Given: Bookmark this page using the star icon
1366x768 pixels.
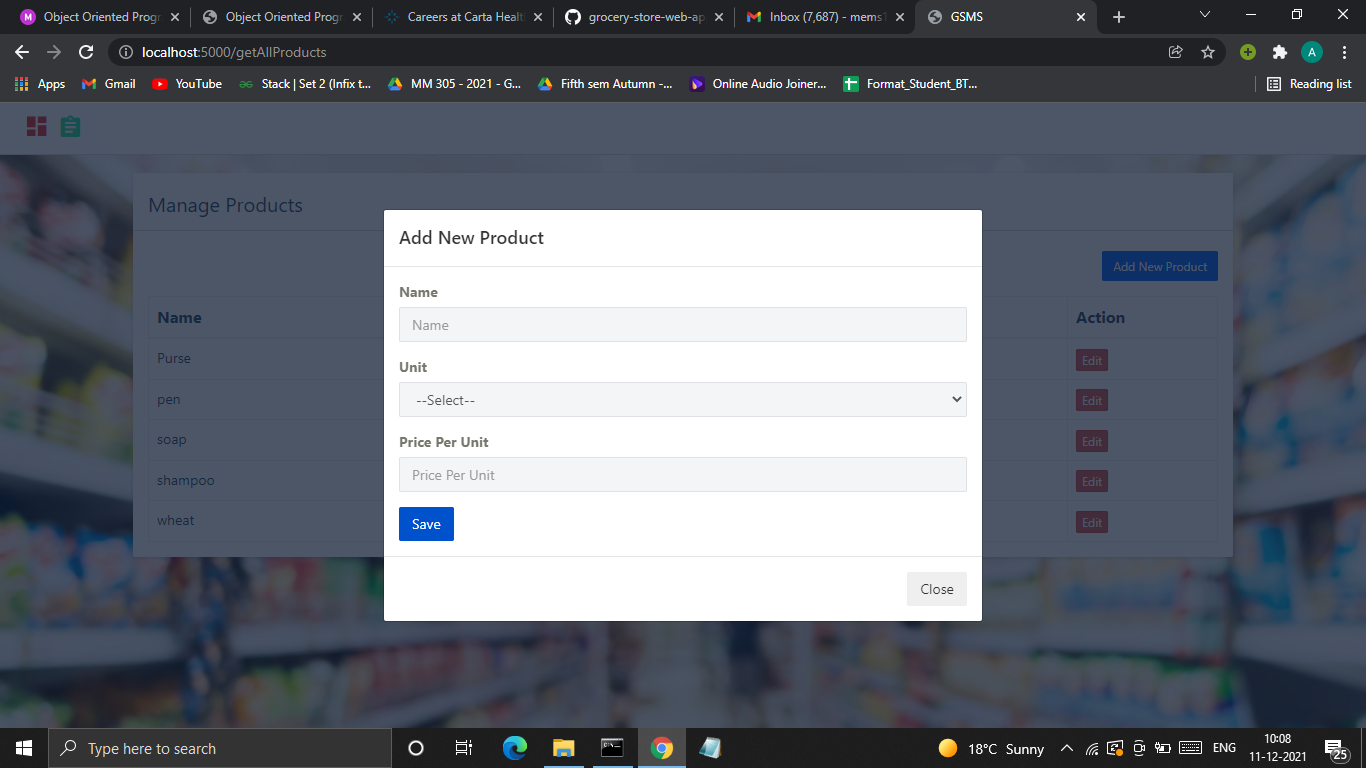Looking at the screenshot, I should [x=1209, y=52].
